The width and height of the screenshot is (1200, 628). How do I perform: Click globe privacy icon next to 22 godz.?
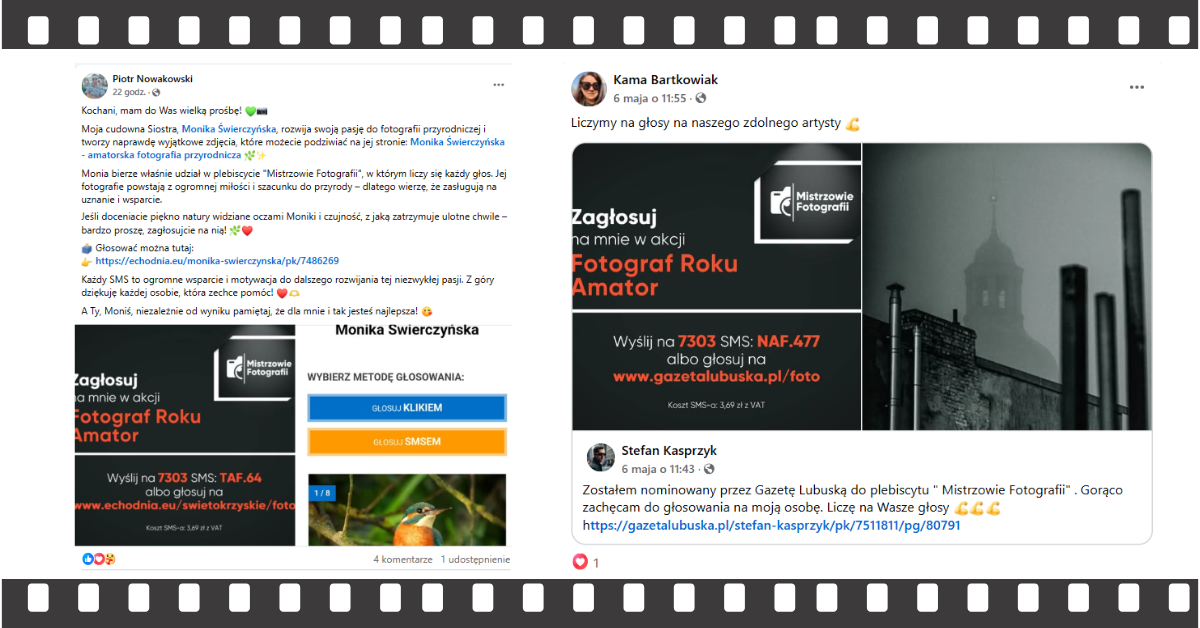pos(155,92)
